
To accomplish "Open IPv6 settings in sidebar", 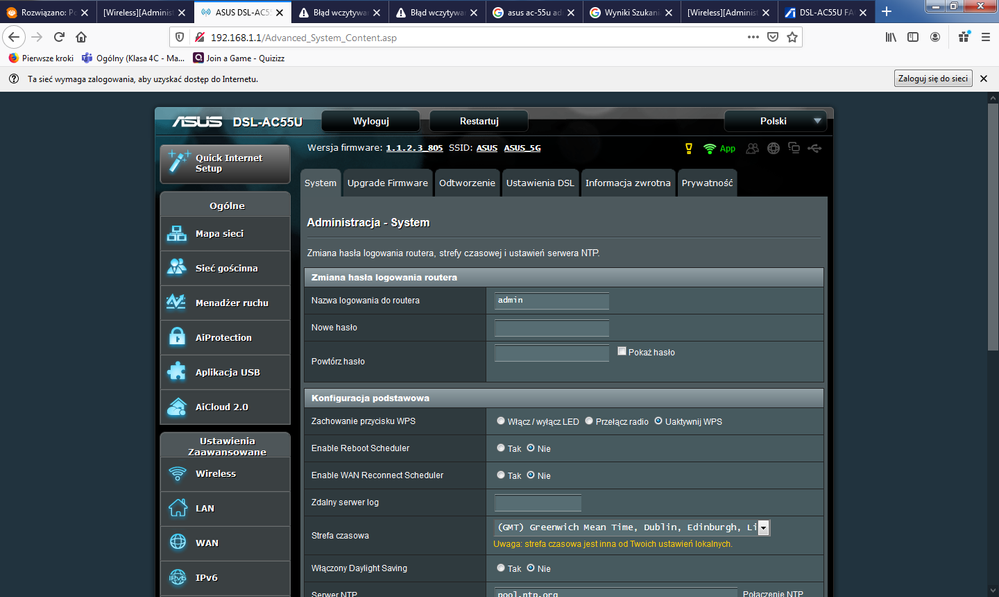I will click(225, 577).
